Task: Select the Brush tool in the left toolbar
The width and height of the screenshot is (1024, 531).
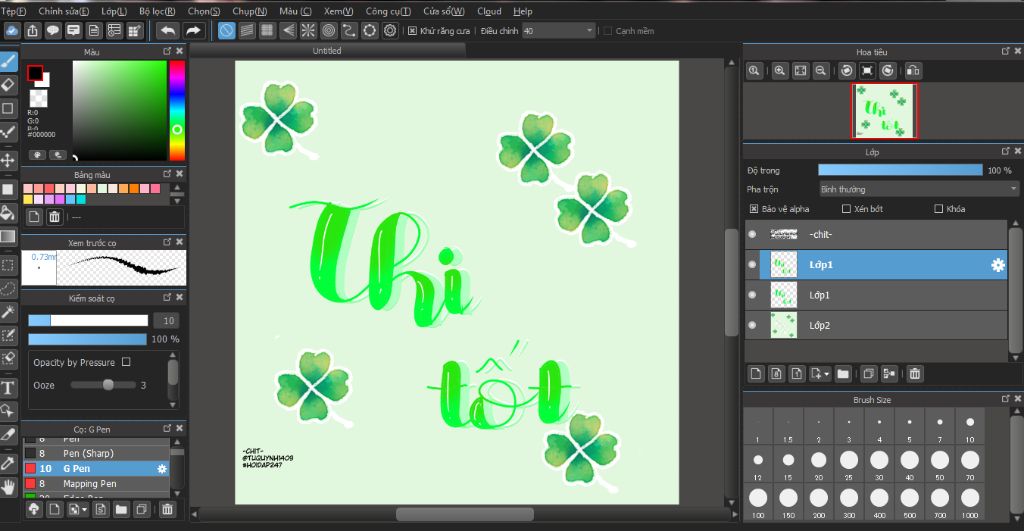Action: [x=8, y=61]
